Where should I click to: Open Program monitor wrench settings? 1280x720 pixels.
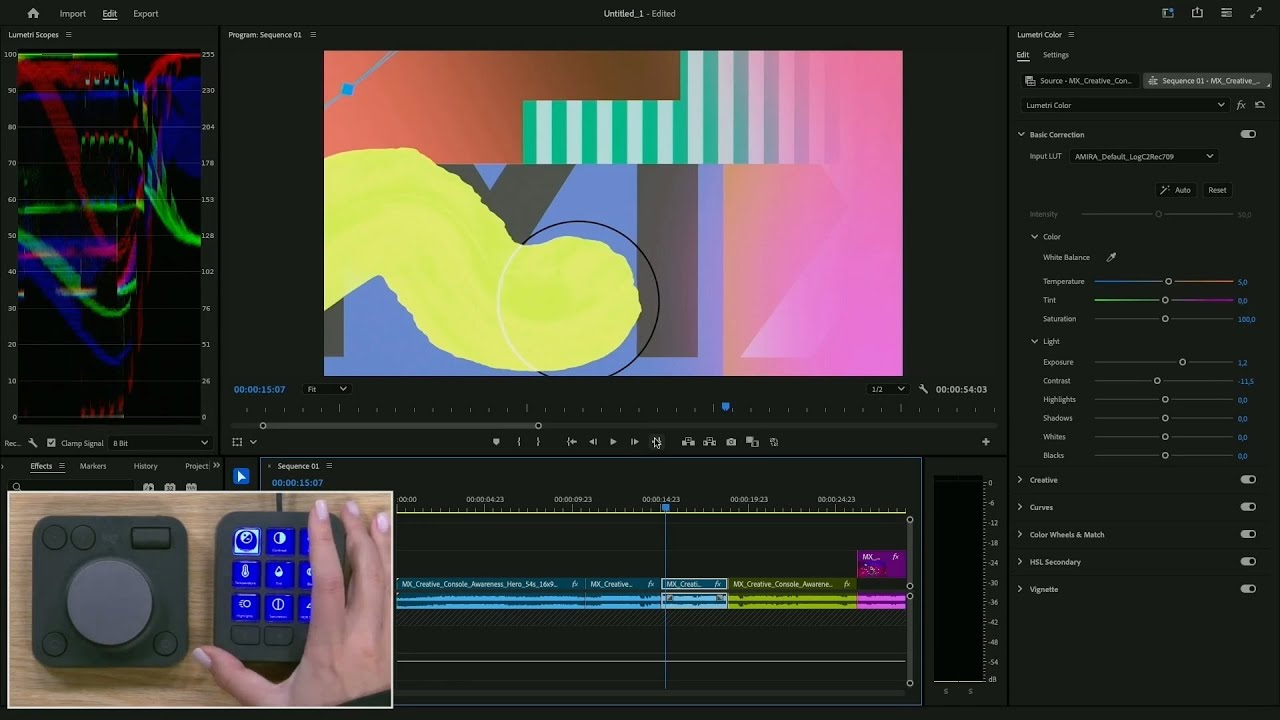(923, 389)
